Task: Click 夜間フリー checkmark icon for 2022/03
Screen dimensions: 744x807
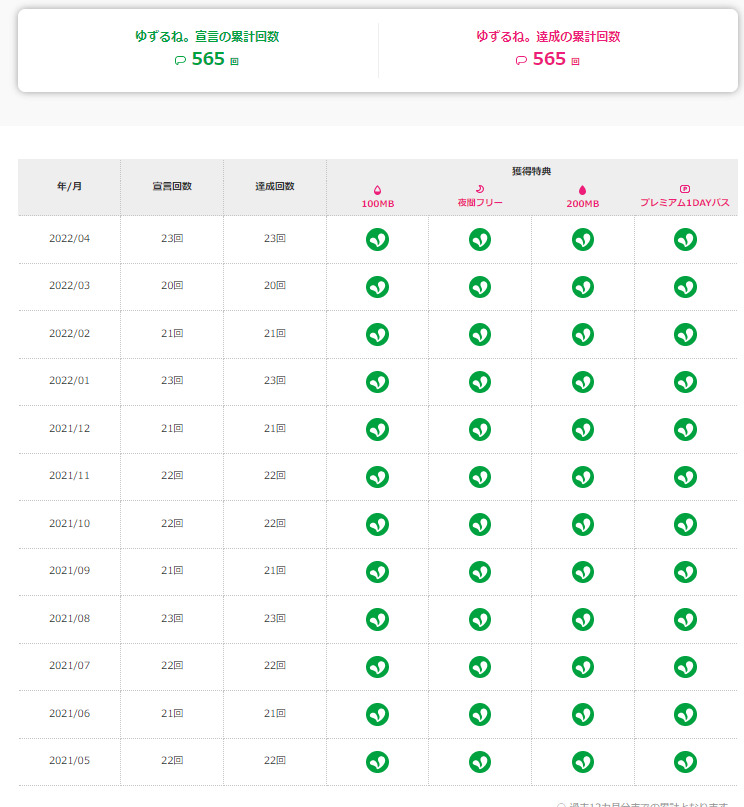Action: (x=480, y=287)
